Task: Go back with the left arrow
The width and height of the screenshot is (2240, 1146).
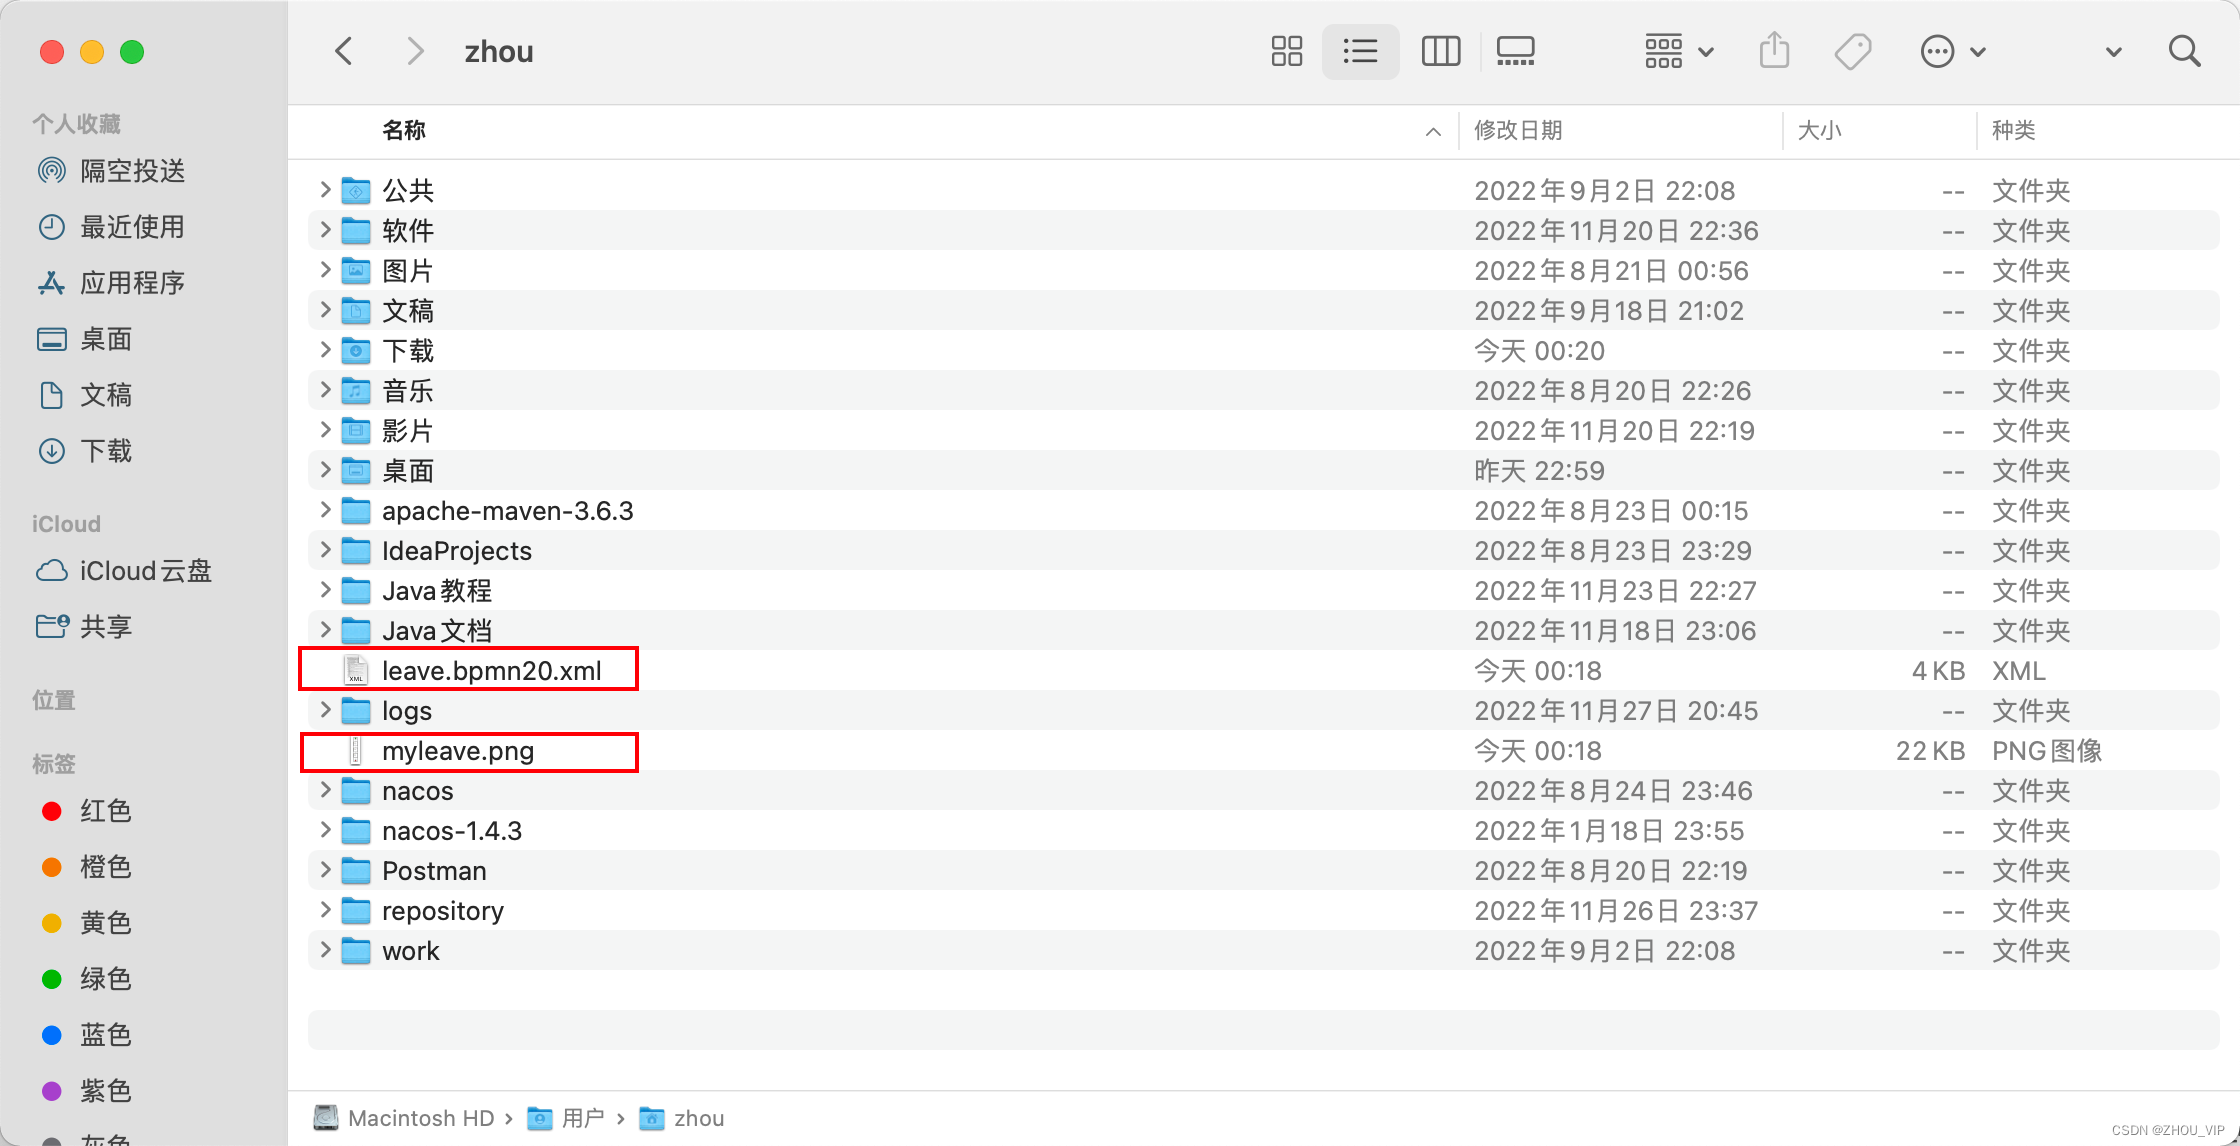Action: point(344,51)
